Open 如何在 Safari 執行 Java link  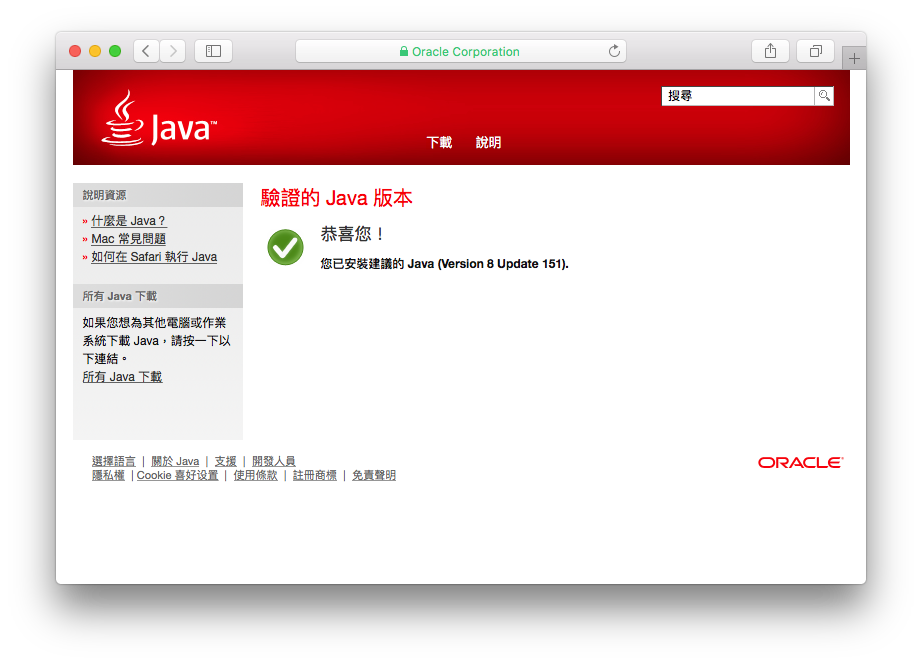pos(154,257)
